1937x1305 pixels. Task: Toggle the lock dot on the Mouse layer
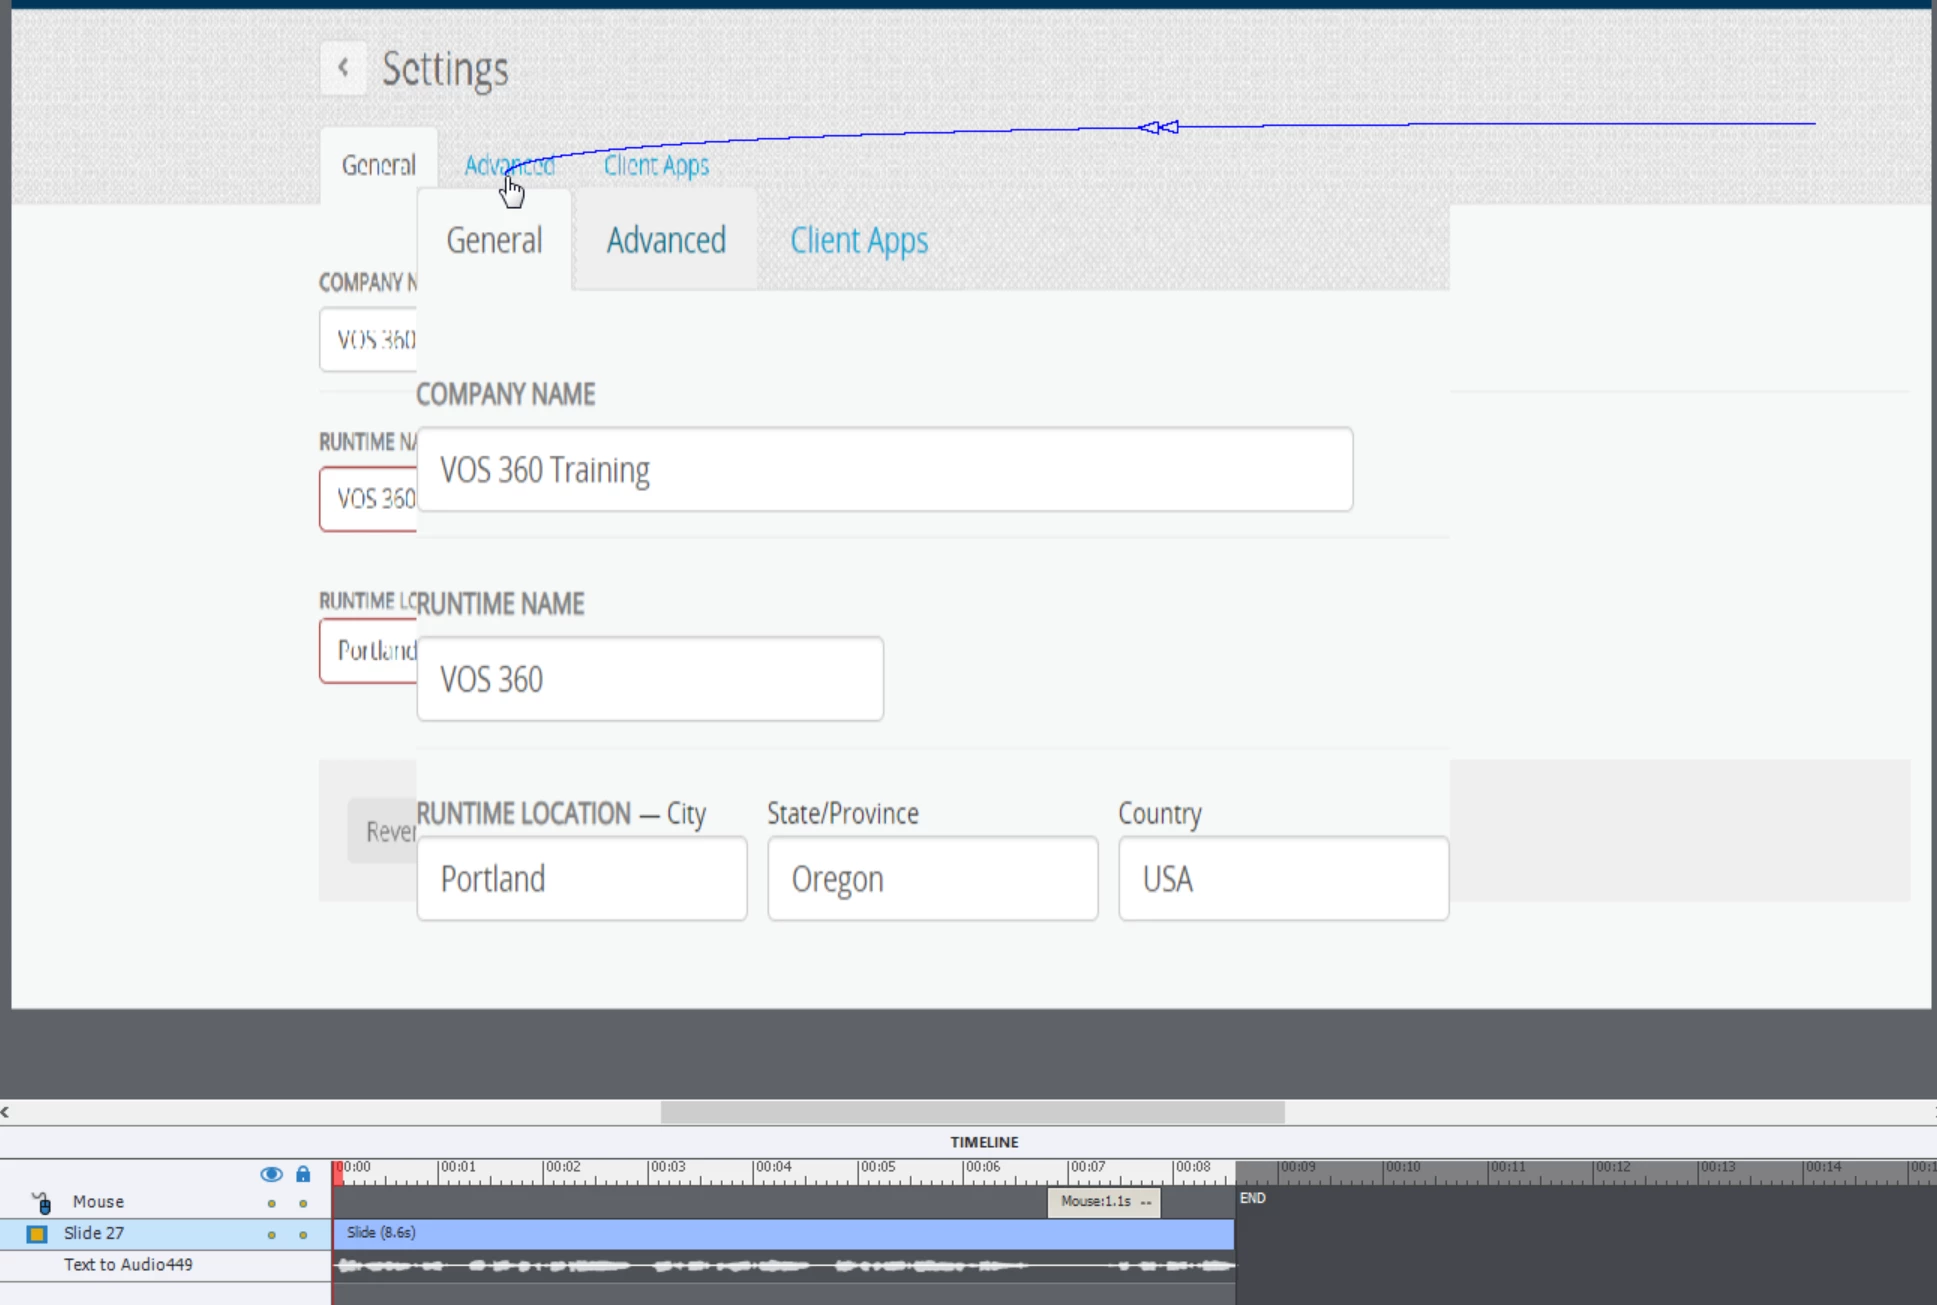tap(303, 1204)
